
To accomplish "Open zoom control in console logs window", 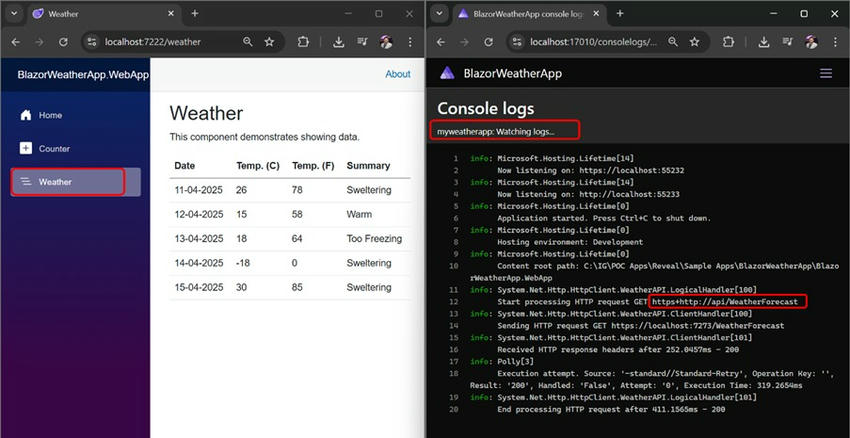I will pos(673,42).
